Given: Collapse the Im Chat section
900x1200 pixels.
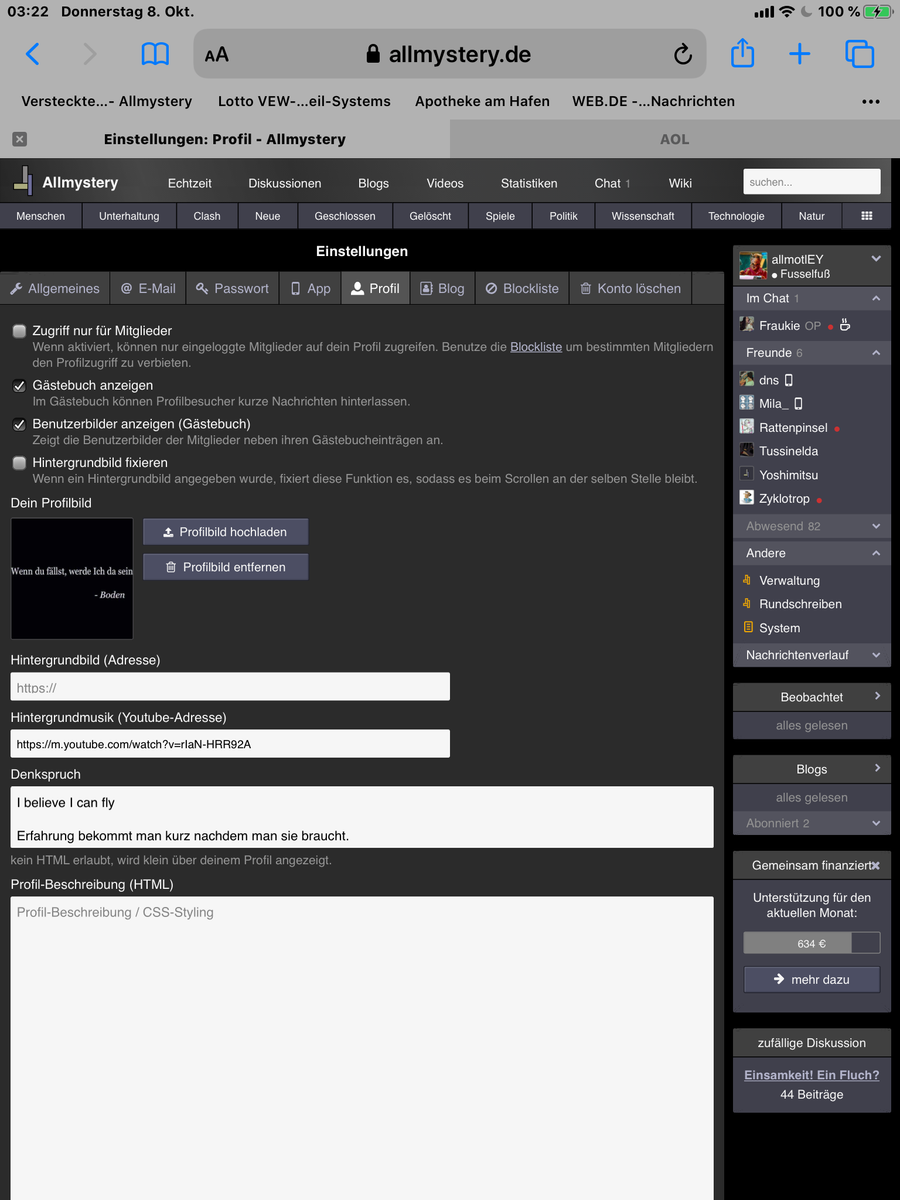Looking at the screenshot, I should (x=876, y=298).
